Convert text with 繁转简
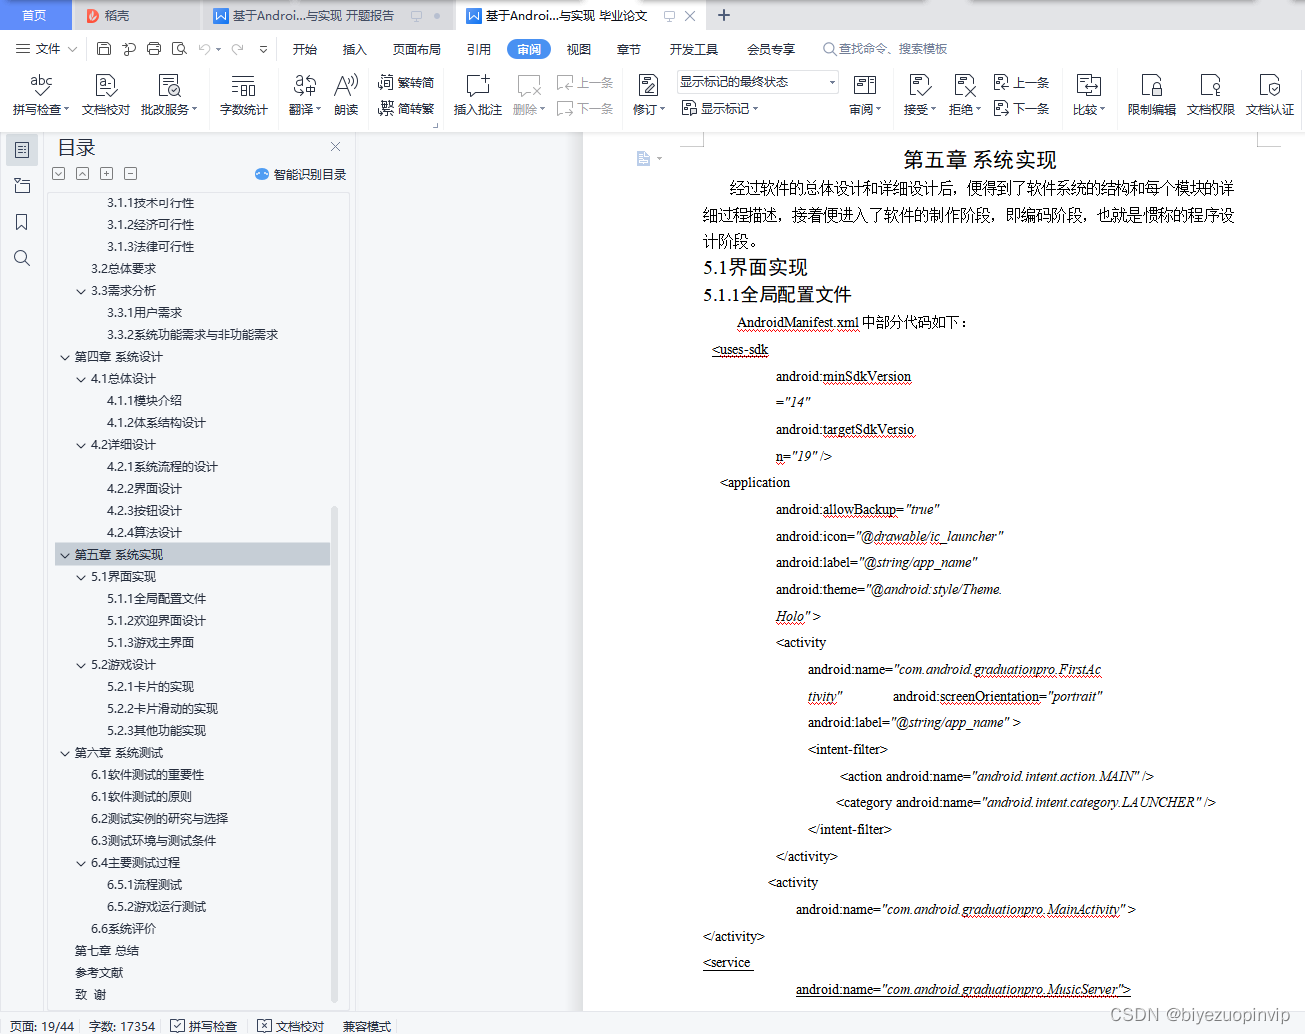Image resolution: width=1305 pixels, height=1034 pixels. pos(406,82)
